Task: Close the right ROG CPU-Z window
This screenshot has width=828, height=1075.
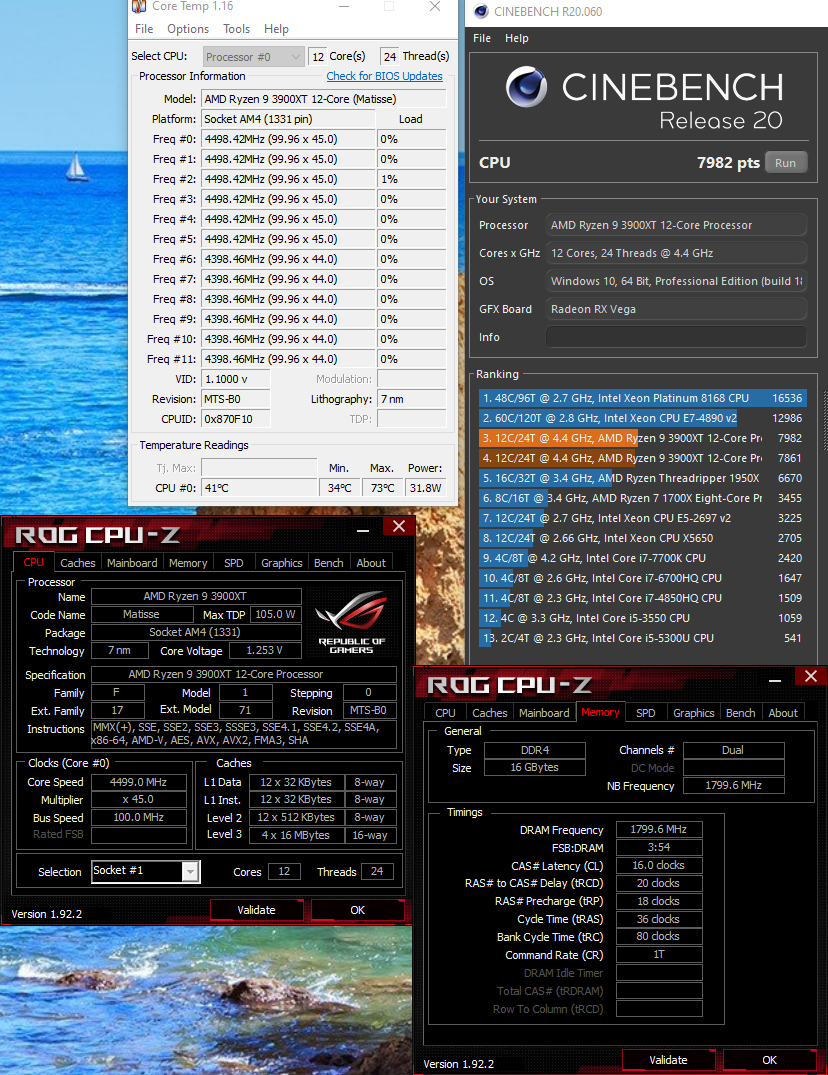Action: 811,677
